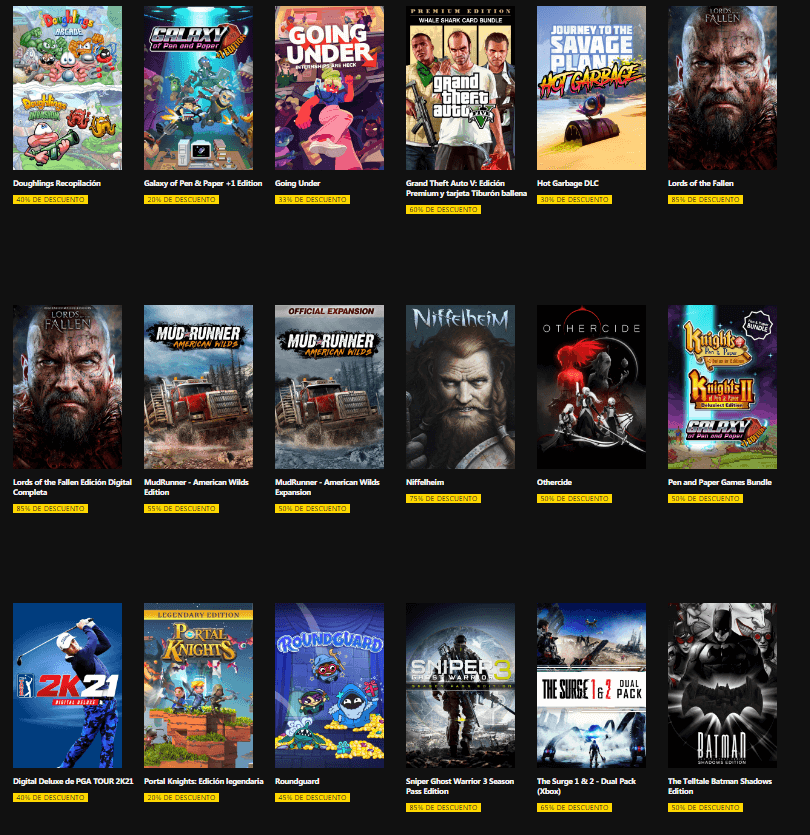Open the Hot Garbage DLC title link
This screenshot has height=835, width=810.
click(568, 183)
